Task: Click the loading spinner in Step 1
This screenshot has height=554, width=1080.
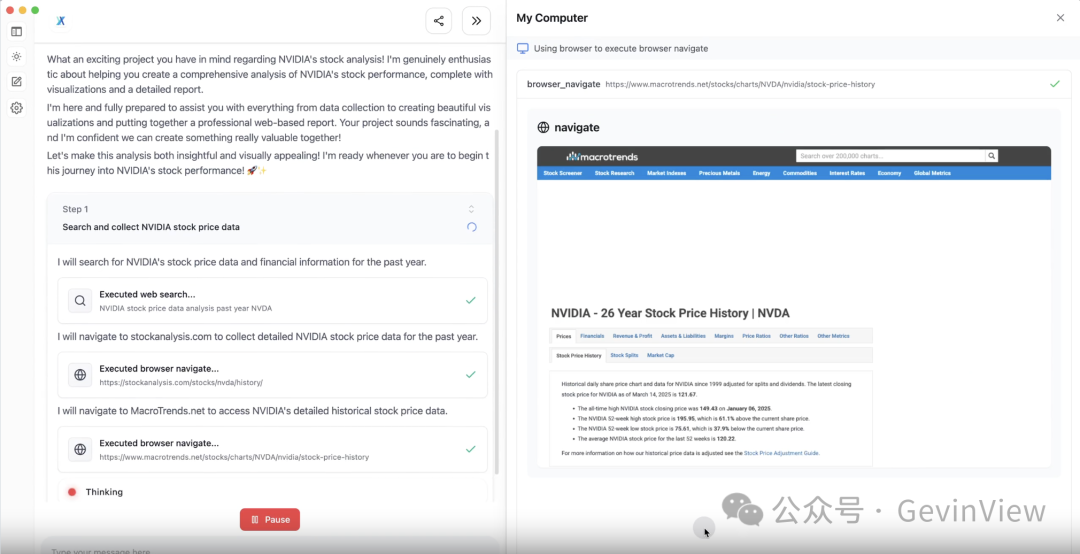Action: (x=471, y=227)
